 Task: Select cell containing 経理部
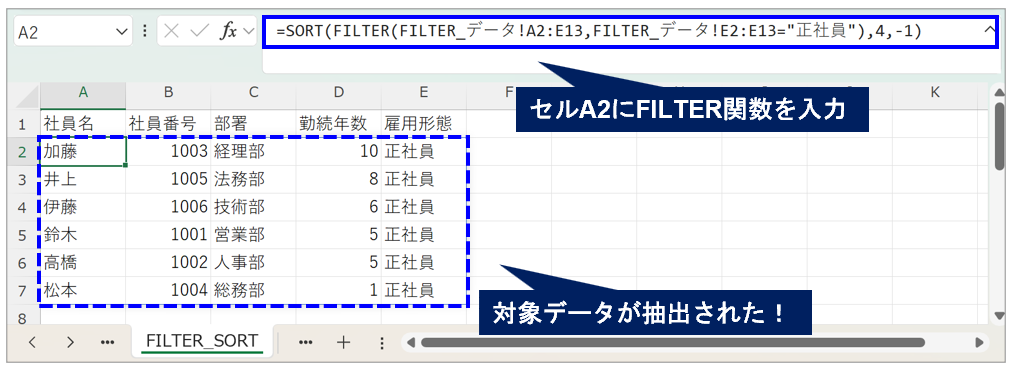(254, 152)
